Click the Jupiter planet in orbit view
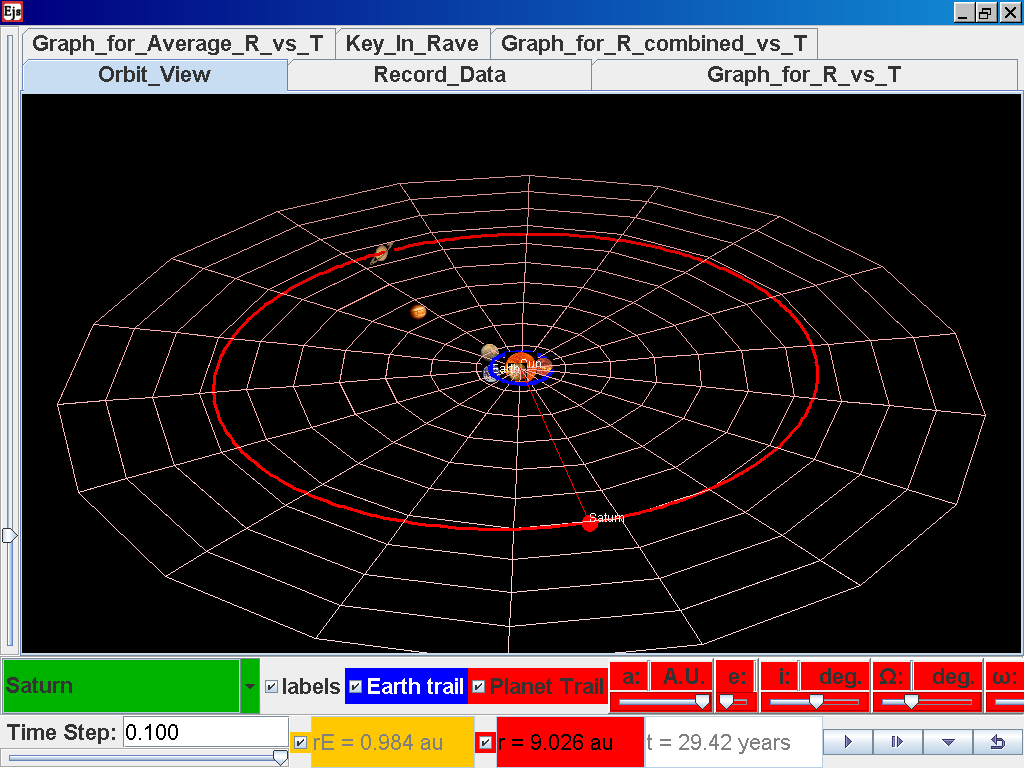The width and height of the screenshot is (1024, 768). (418, 311)
